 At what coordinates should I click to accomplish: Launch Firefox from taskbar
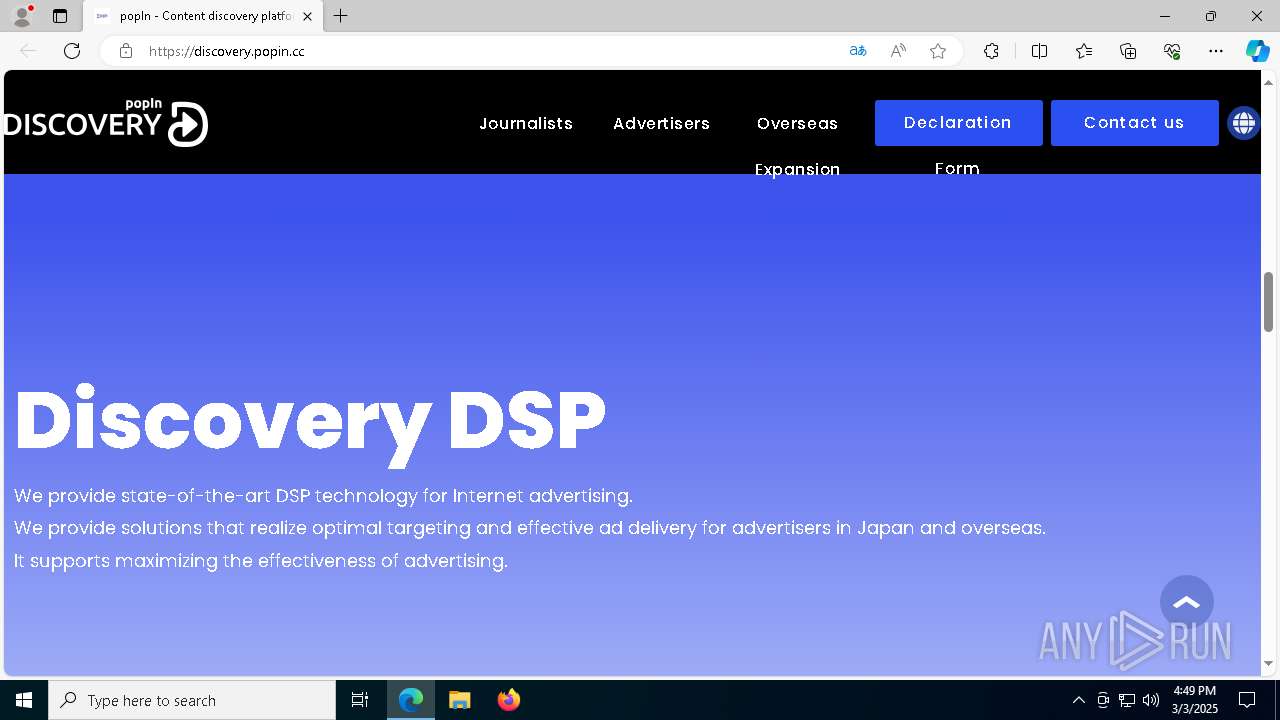509,700
